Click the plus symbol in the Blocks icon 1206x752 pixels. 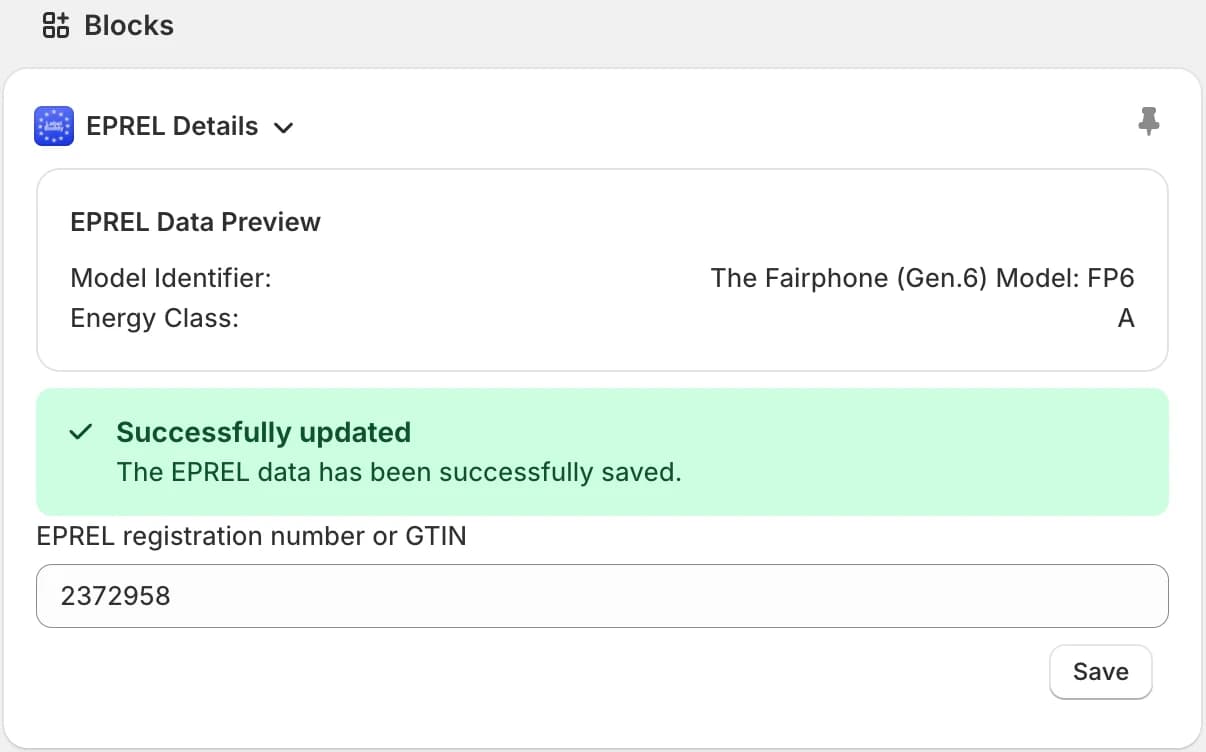62,18
